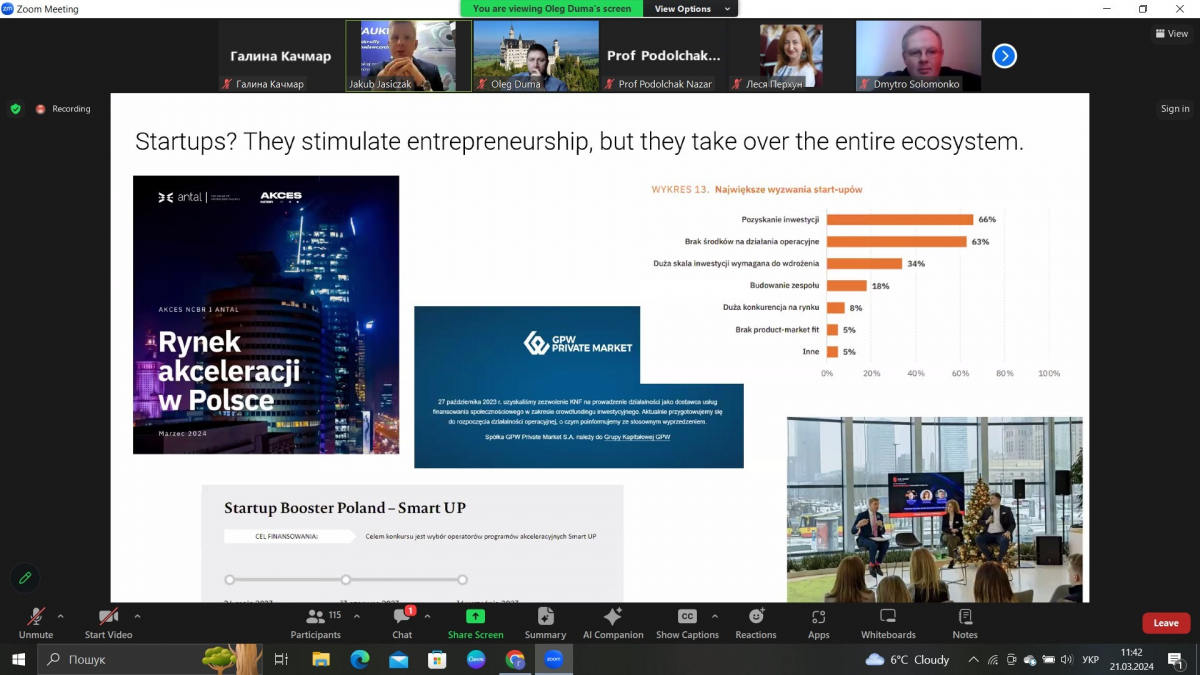The width and height of the screenshot is (1200, 675).
Task: Start Video using the camera icon
Action: click(x=108, y=617)
